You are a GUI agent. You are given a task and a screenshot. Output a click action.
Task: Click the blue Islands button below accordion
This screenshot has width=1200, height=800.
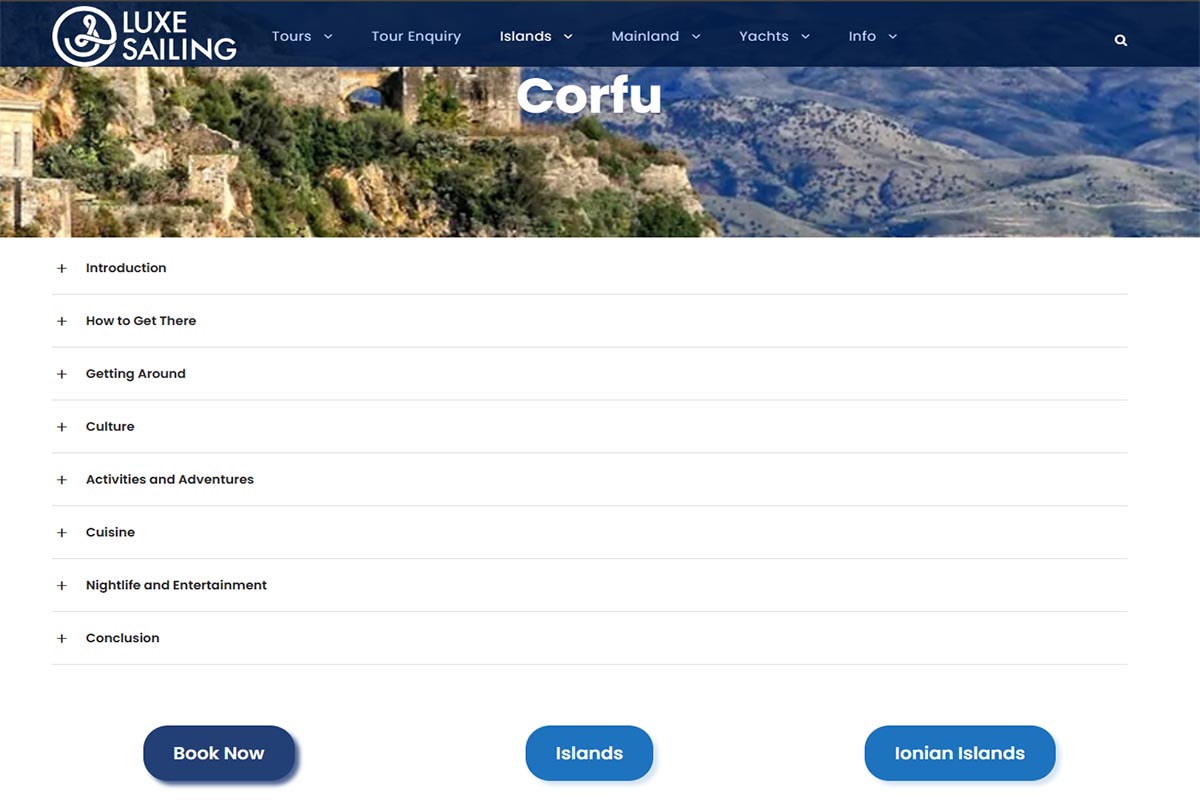click(589, 753)
